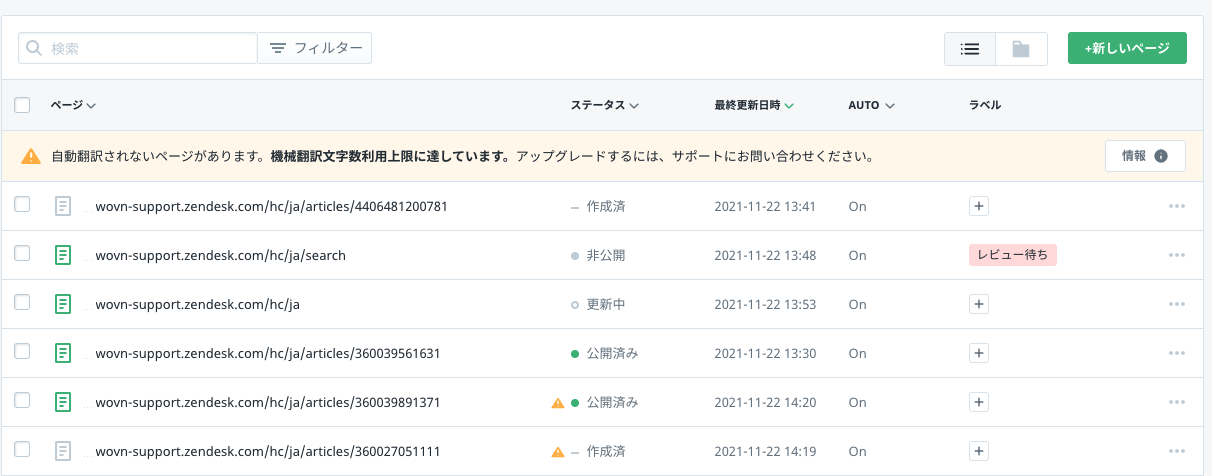Add label to wovn-support.zendesk.com/hc/ja row
The width and height of the screenshot is (1212, 476).
979,304
